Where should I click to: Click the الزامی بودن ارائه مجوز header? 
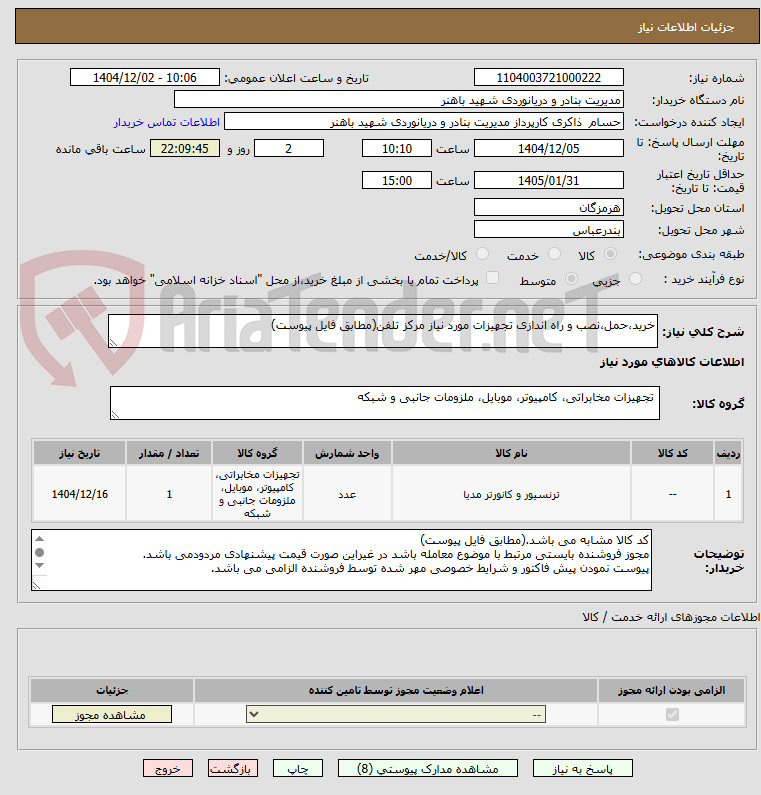[671, 690]
